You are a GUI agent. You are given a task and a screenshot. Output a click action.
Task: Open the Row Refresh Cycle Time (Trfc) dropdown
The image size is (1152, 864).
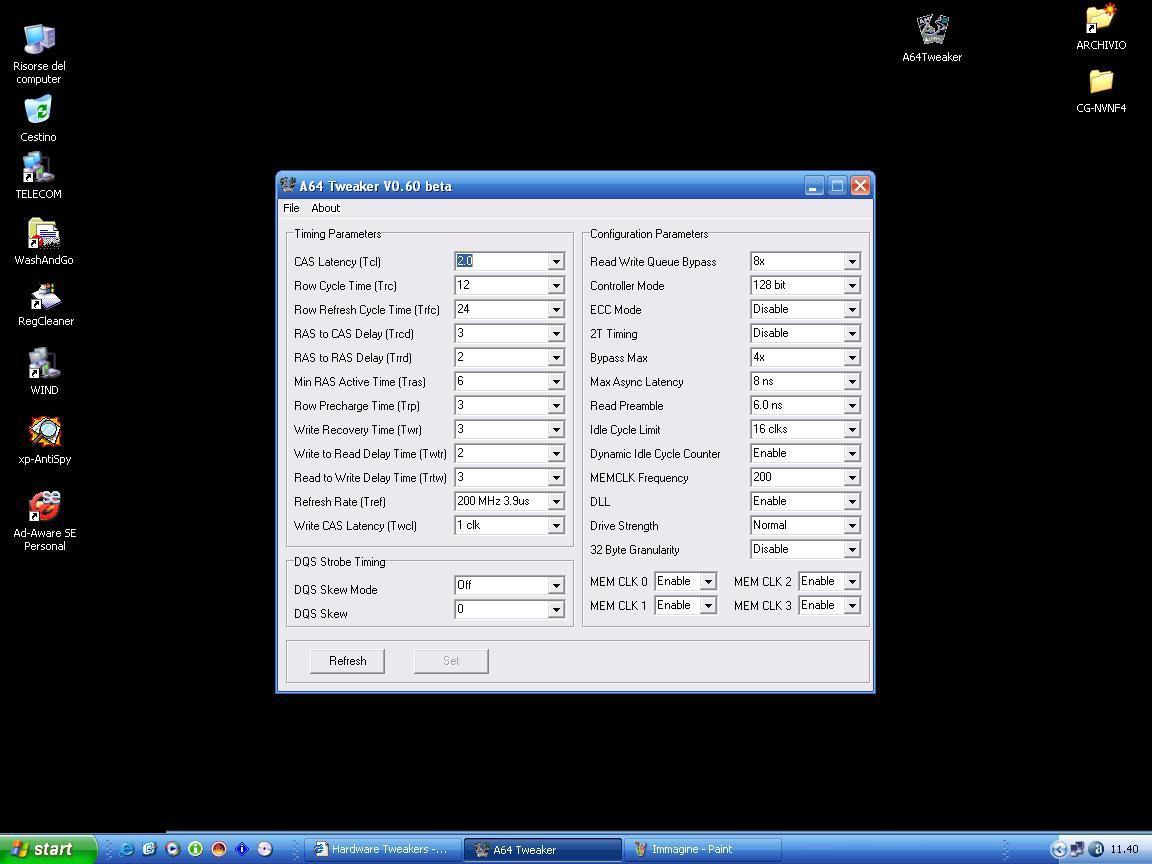pos(556,309)
